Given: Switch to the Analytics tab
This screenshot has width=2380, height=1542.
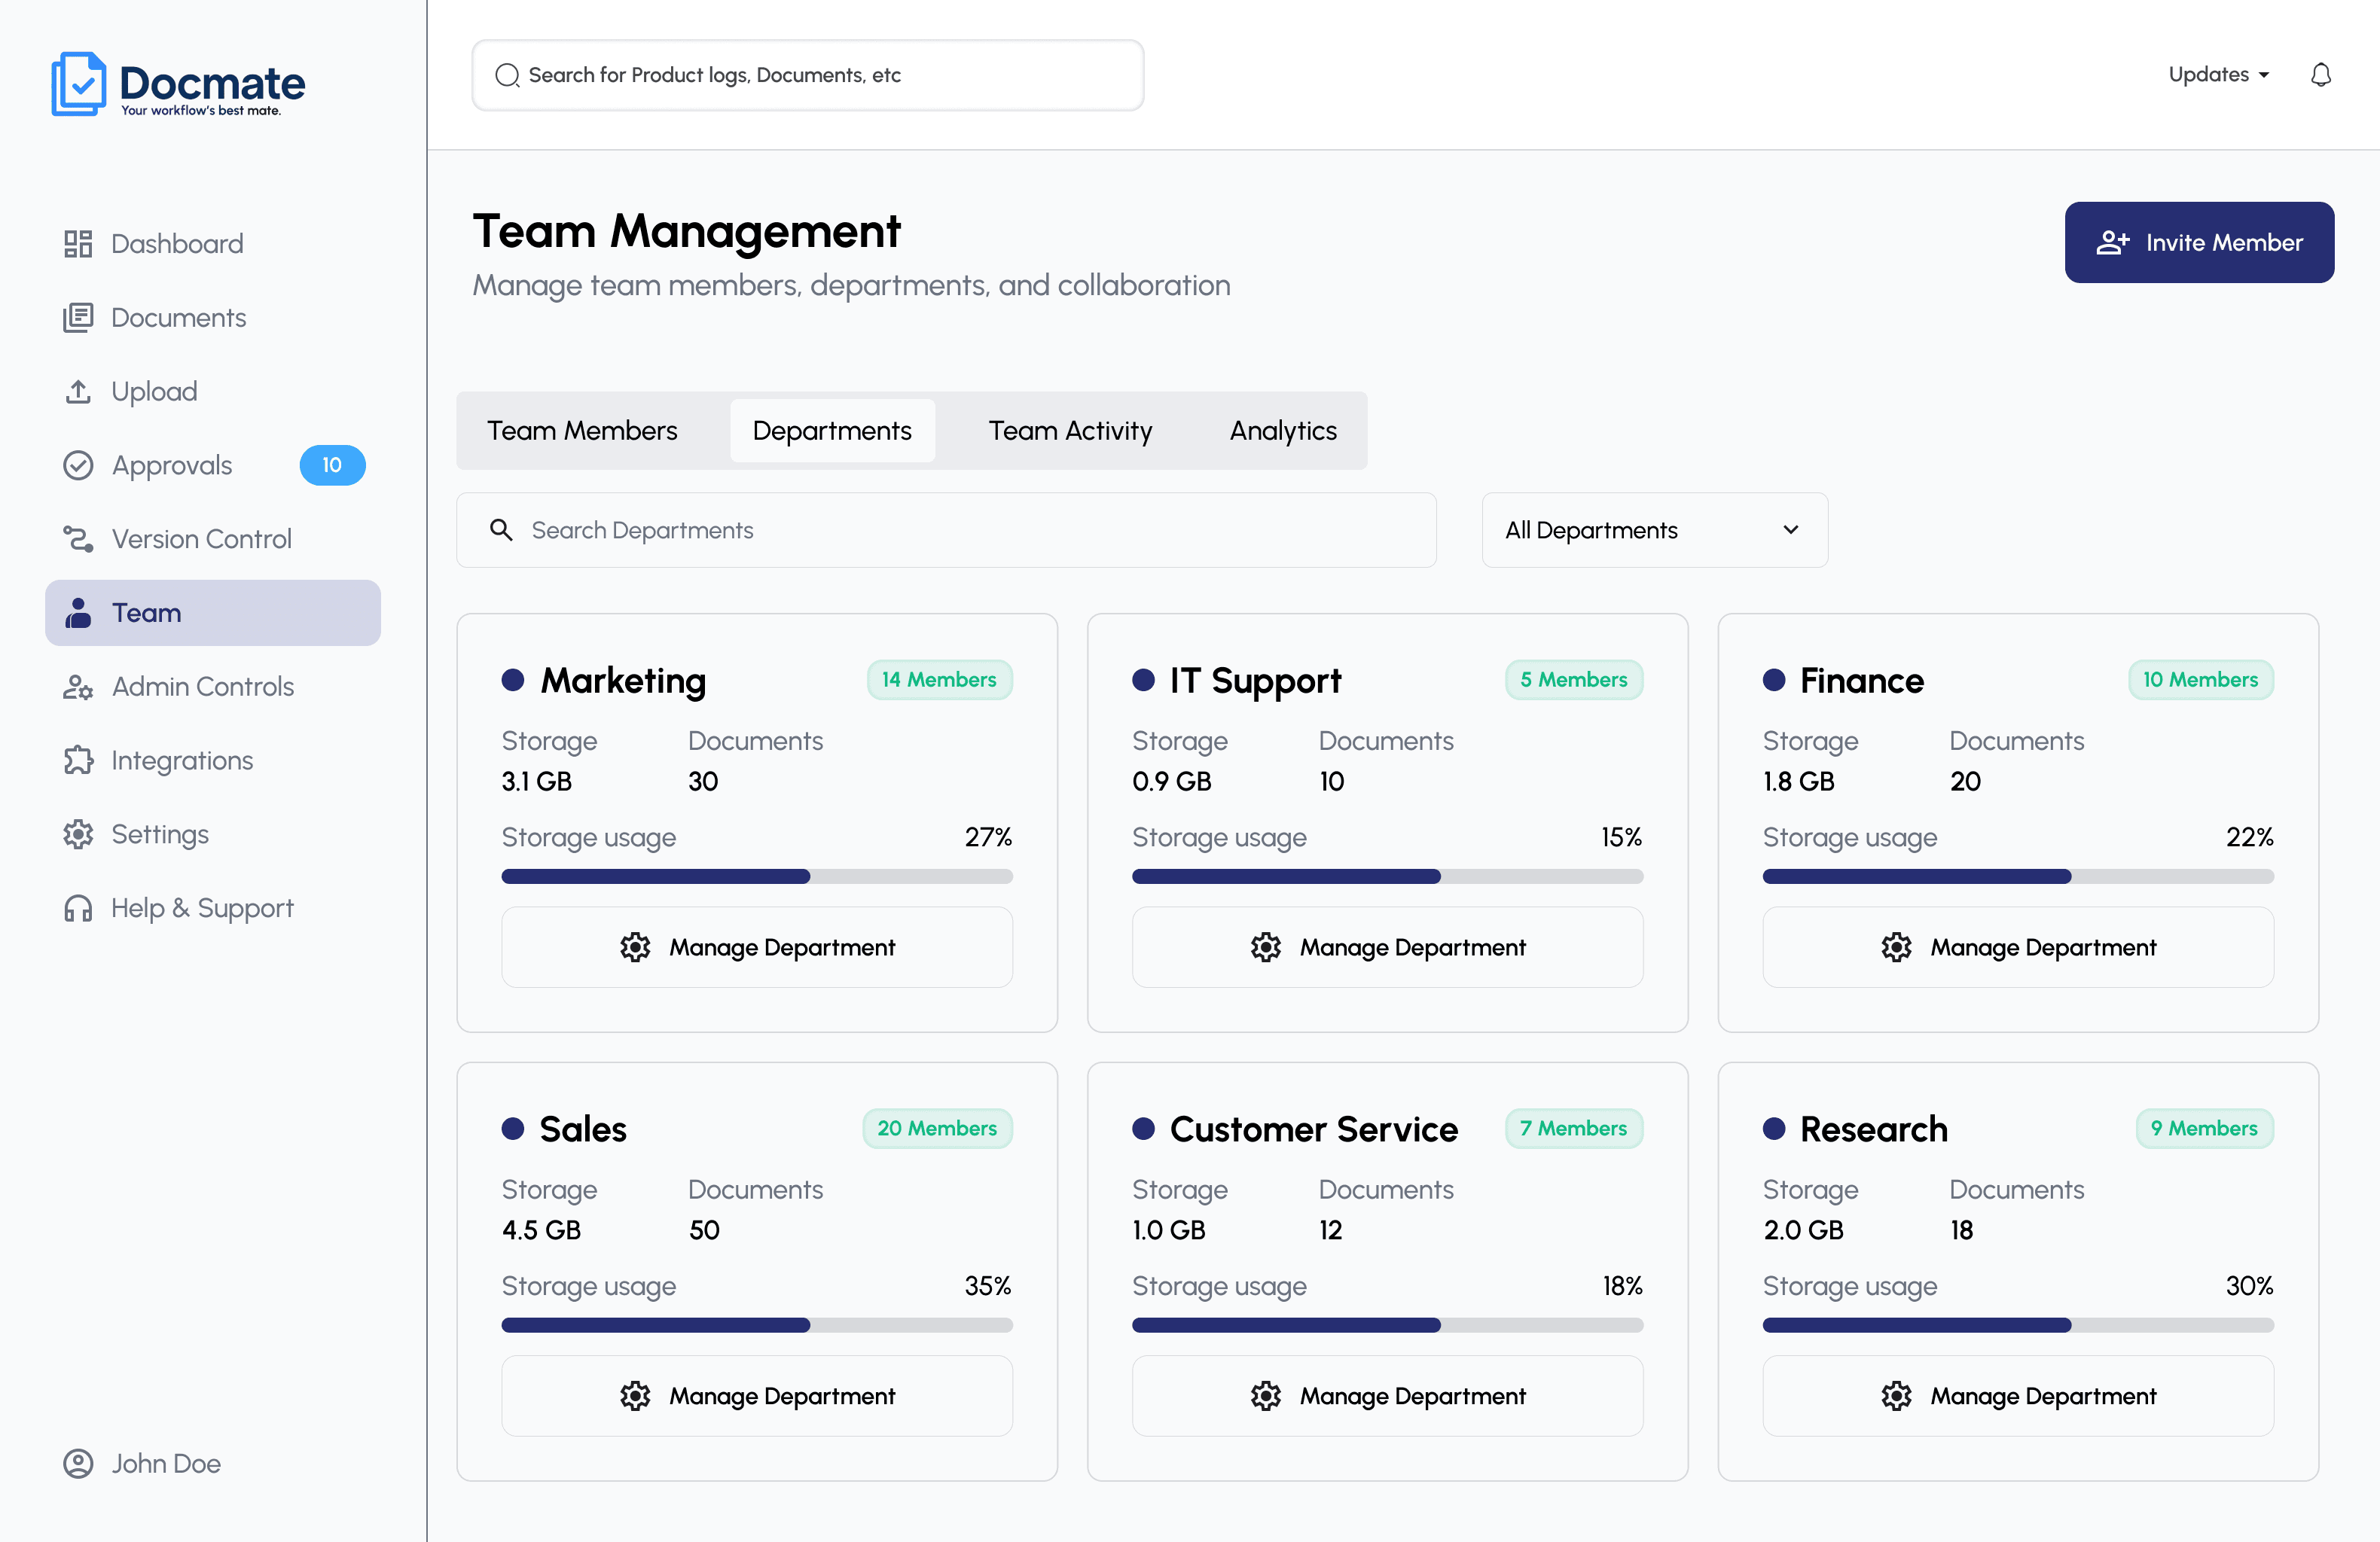Looking at the screenshot, I should pyautogui.click(x=1283, y=431).
